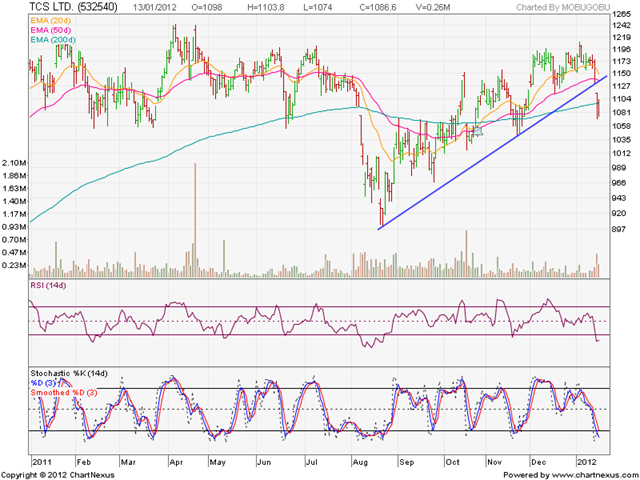This screenshot has height=480, width=640.
Task: Click the Copyright 2012 ChartNexus footer text
Action: click(58, 475)
